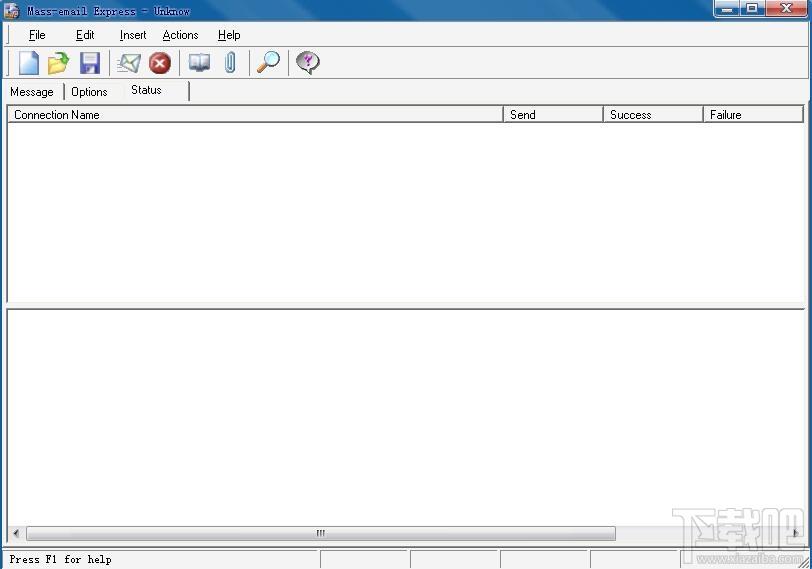Click the horizontal scrollbar left arrow

pos(16,533)
